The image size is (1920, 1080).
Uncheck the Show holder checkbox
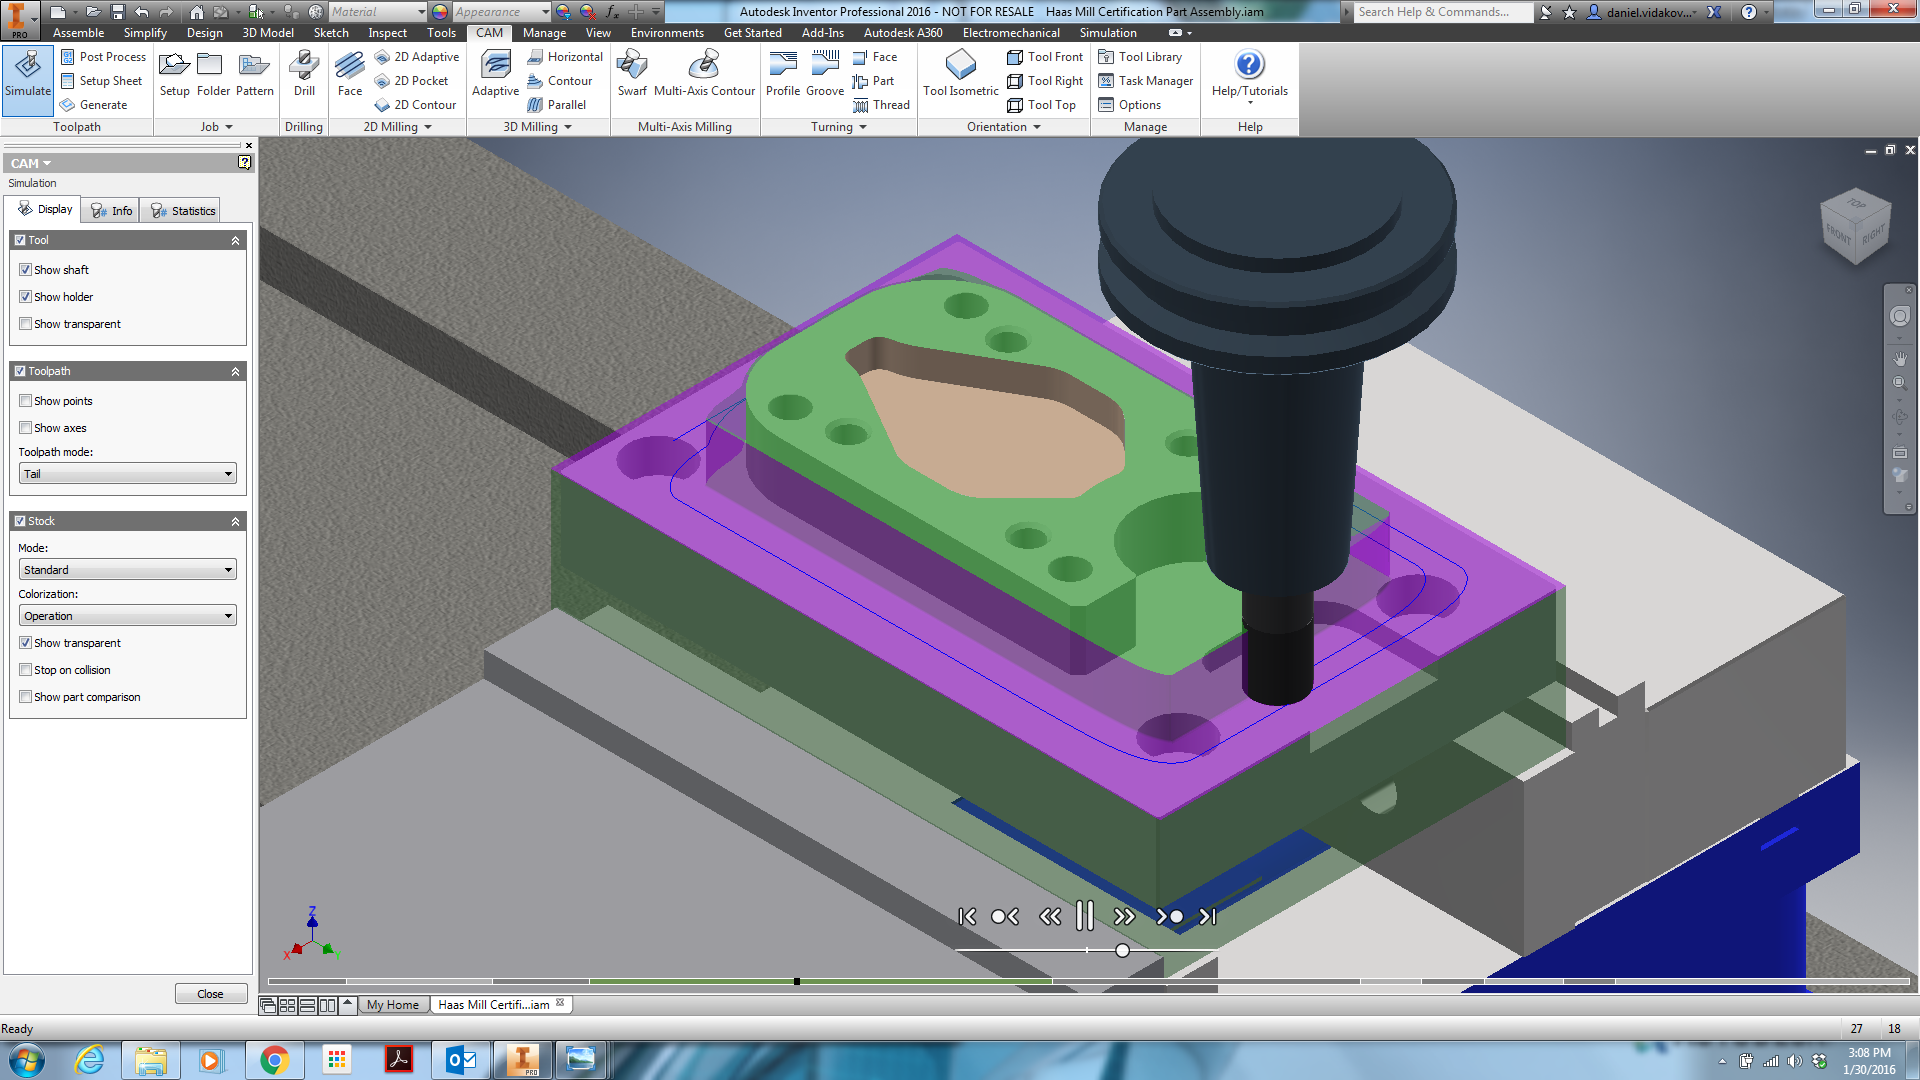[26, 297]
